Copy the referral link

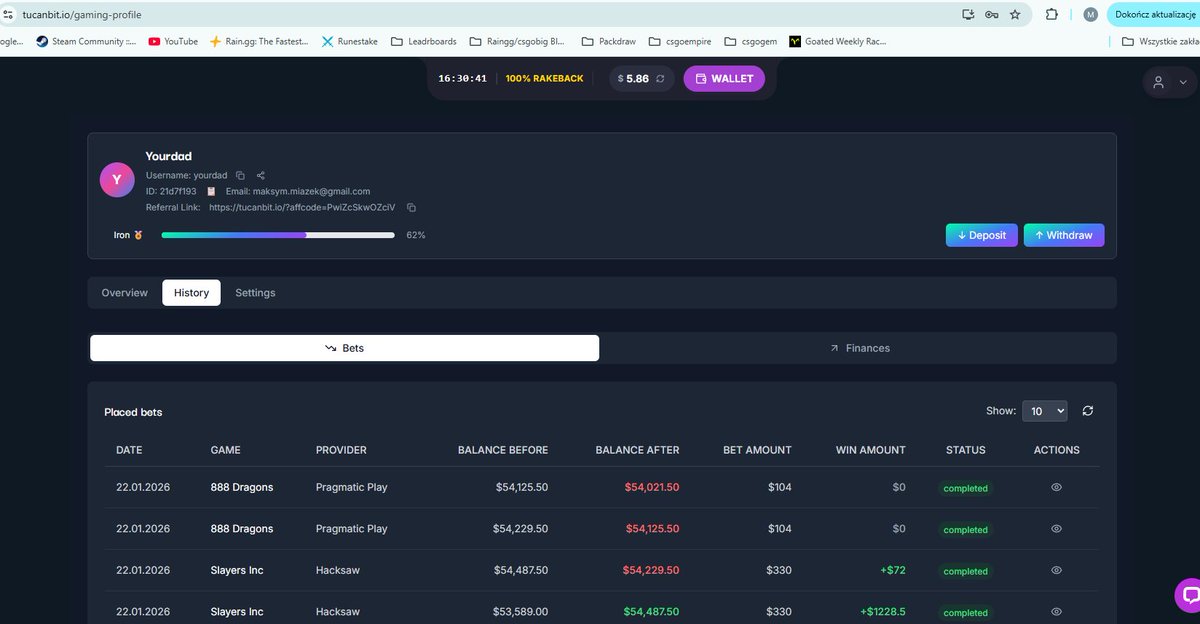(x=411, y=207)
